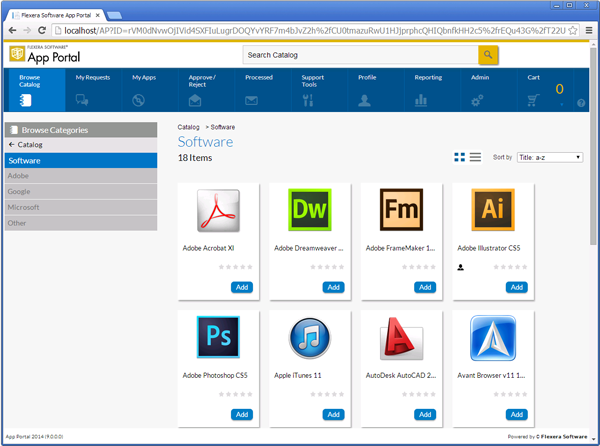The image size is (600, 446).
Task: Click the yellow search magnifier button
Action: click(x=488, y=55)
